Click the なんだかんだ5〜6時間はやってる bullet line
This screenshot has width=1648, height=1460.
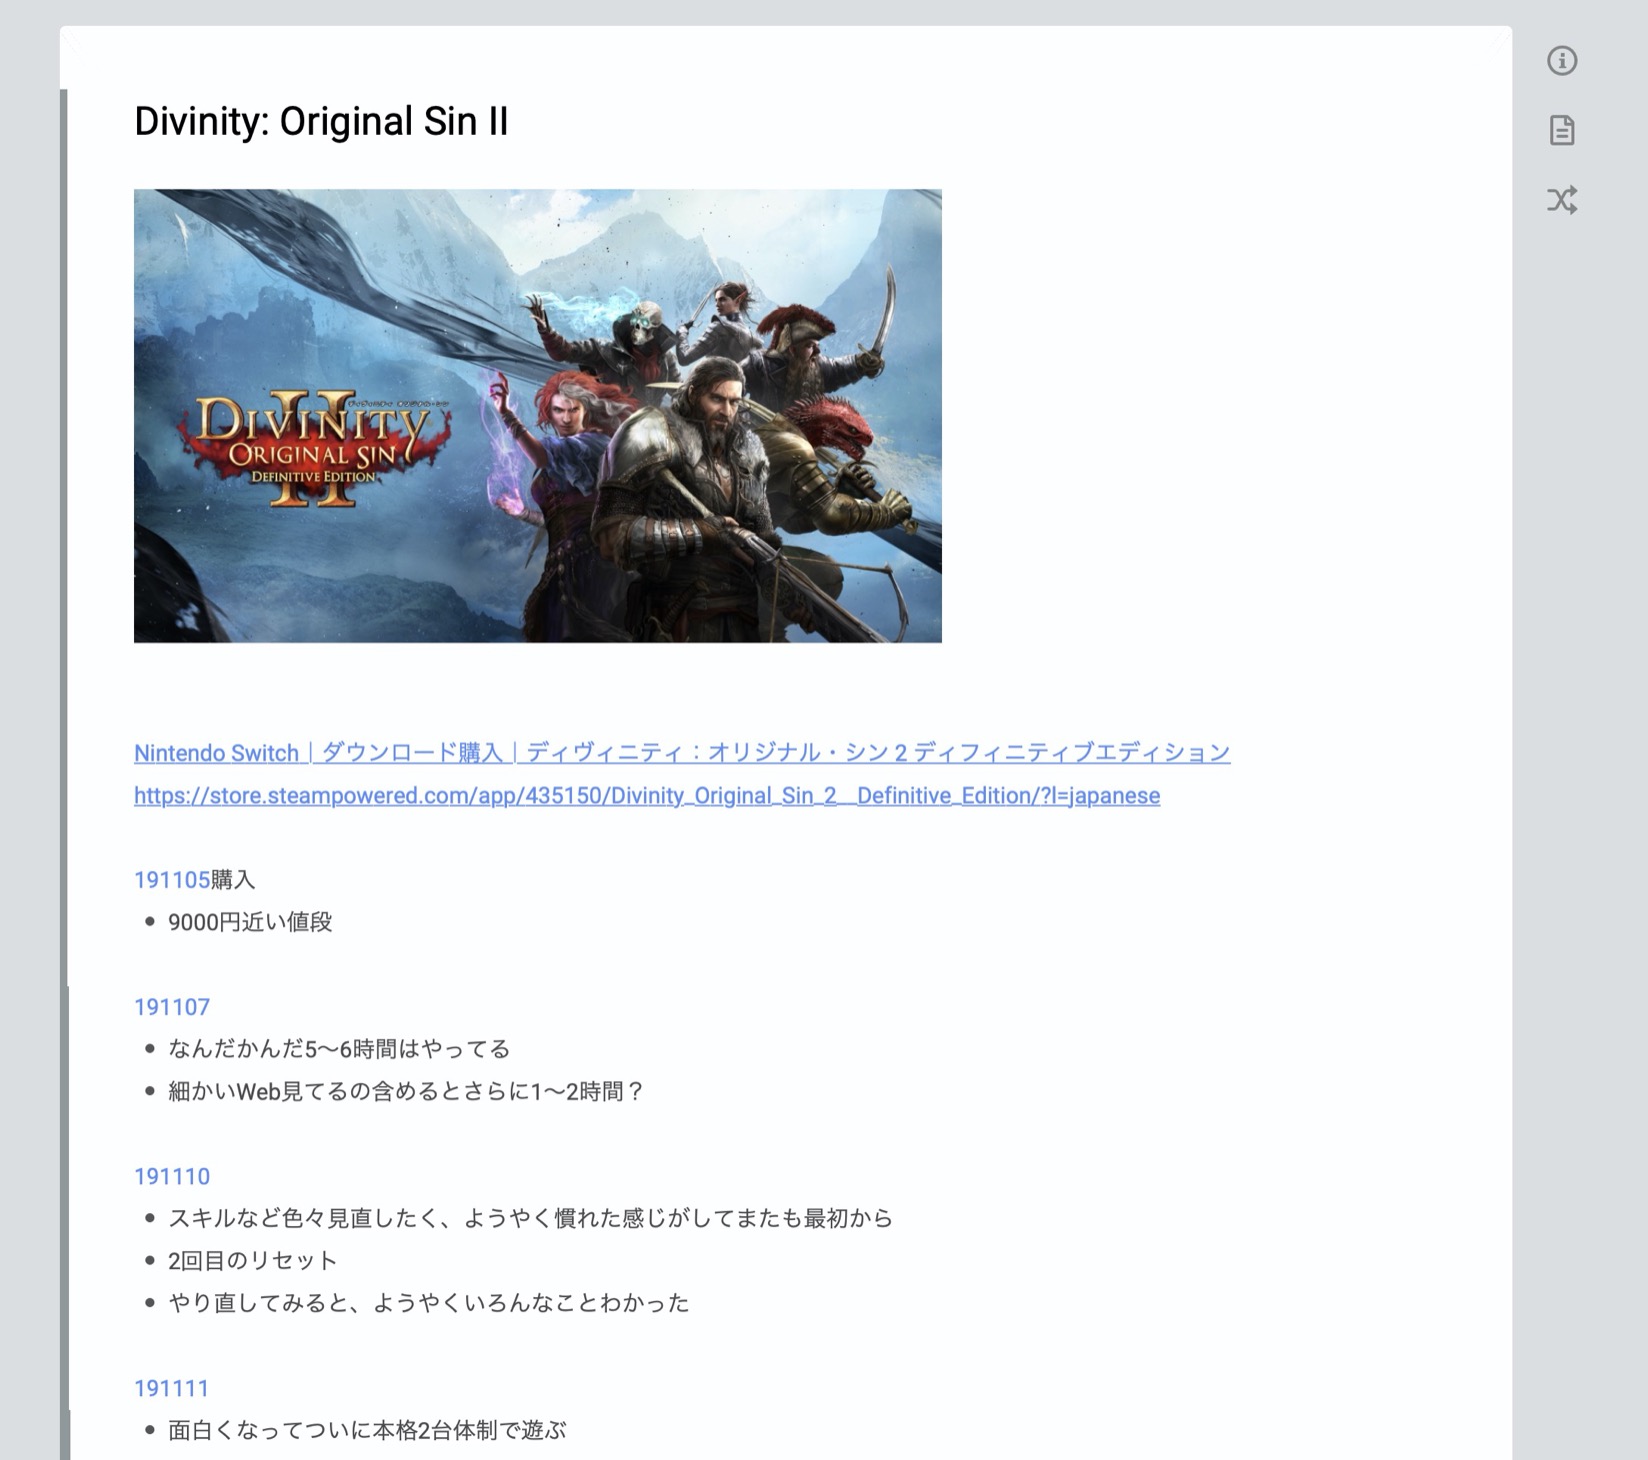click(339, 1049)
